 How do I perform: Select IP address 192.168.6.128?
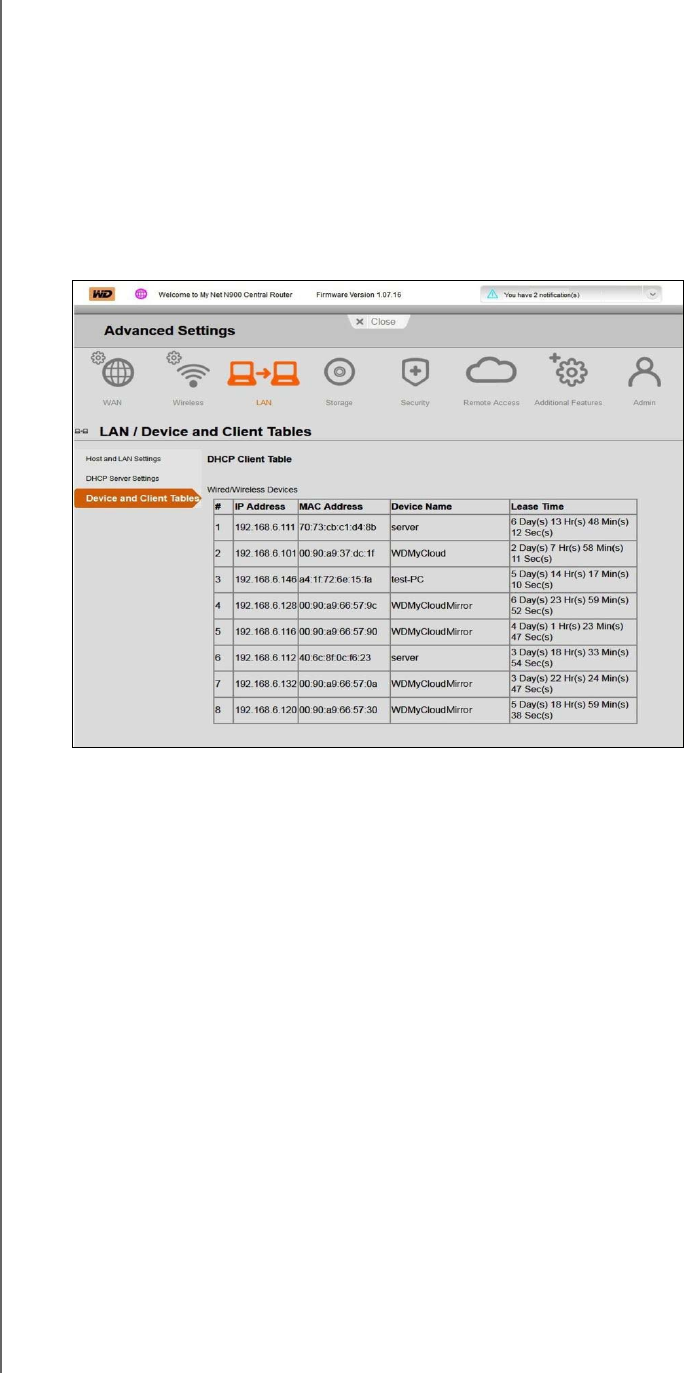[265, 605]
